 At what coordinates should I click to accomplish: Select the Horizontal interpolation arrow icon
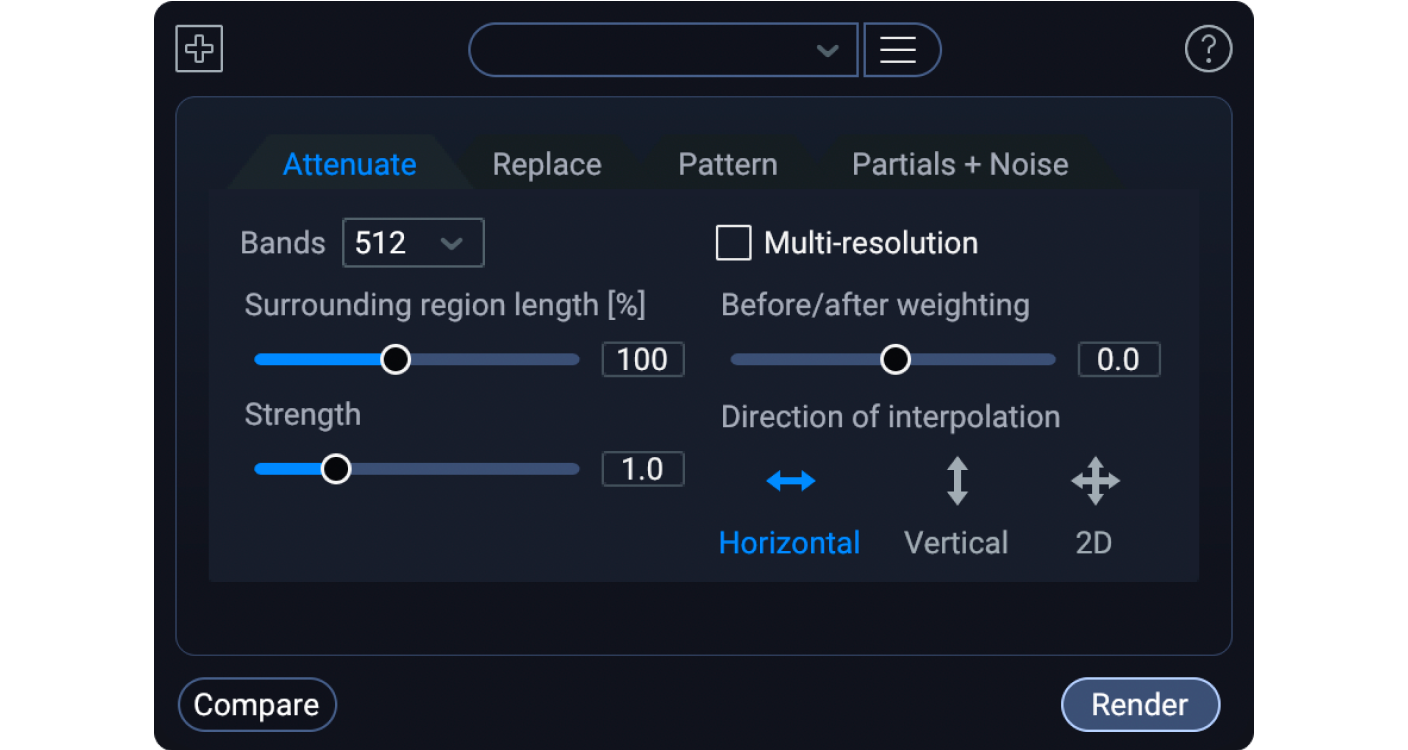click(790, 481)
